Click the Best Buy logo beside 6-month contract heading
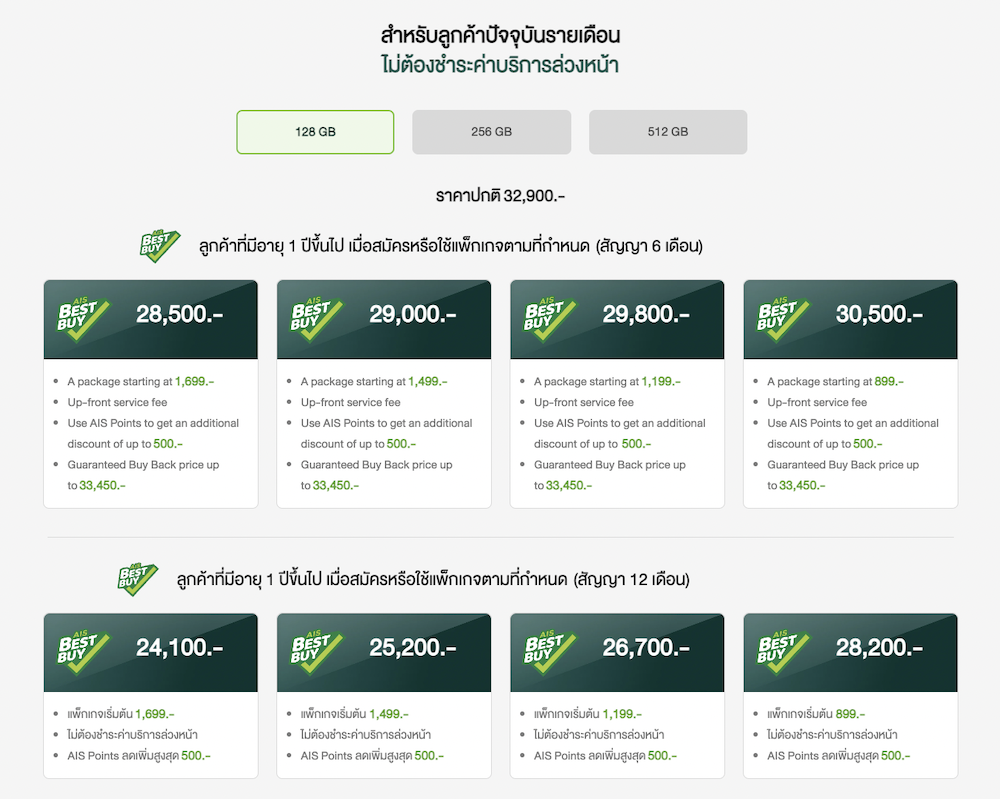1000x799 pixels. point(159,246)
